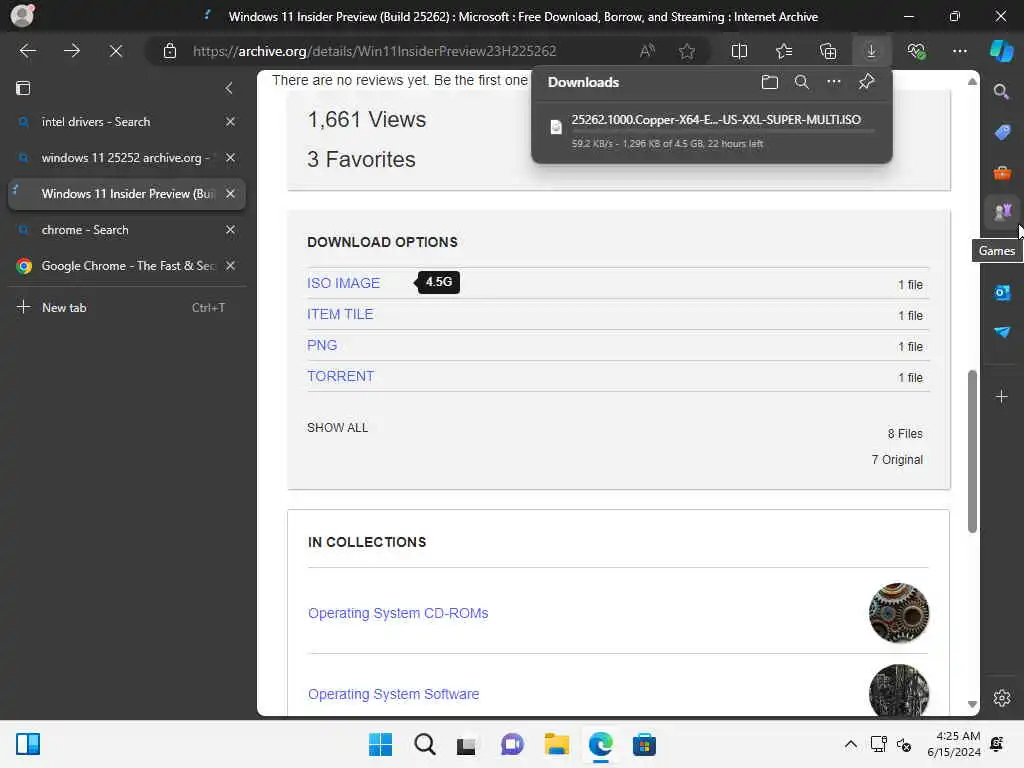This screenshot has height=768, width=1024.
Task: Click the address bar URL
Action: pyautogui.click(x=374, y=51)
